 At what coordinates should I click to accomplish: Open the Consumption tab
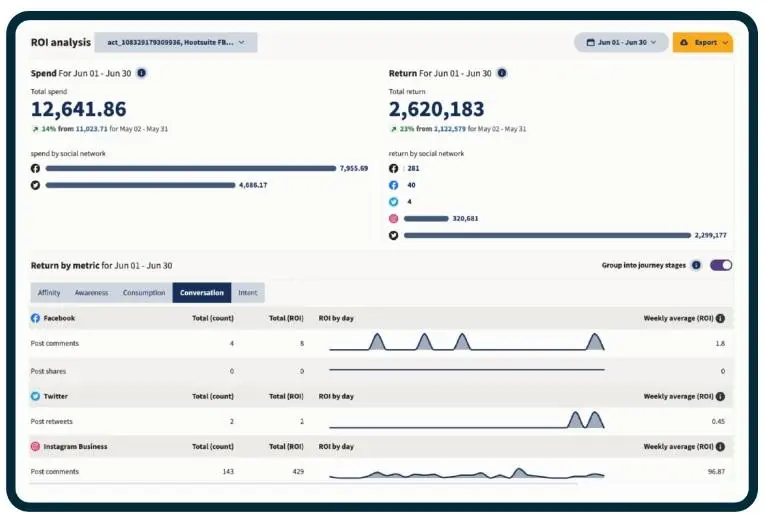[144, 293]
